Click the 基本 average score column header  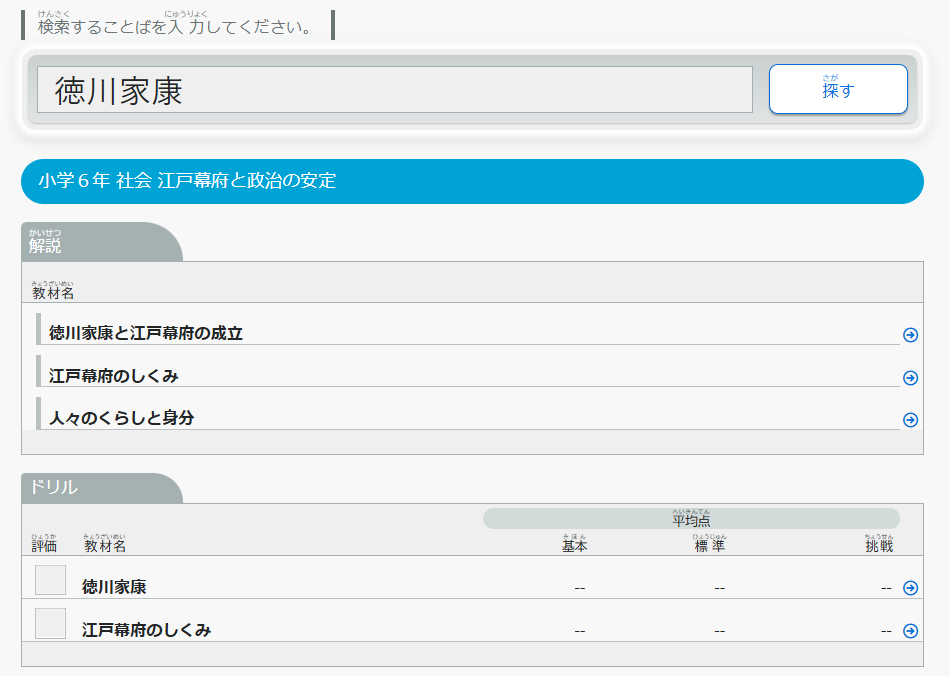tap(574, 546)
